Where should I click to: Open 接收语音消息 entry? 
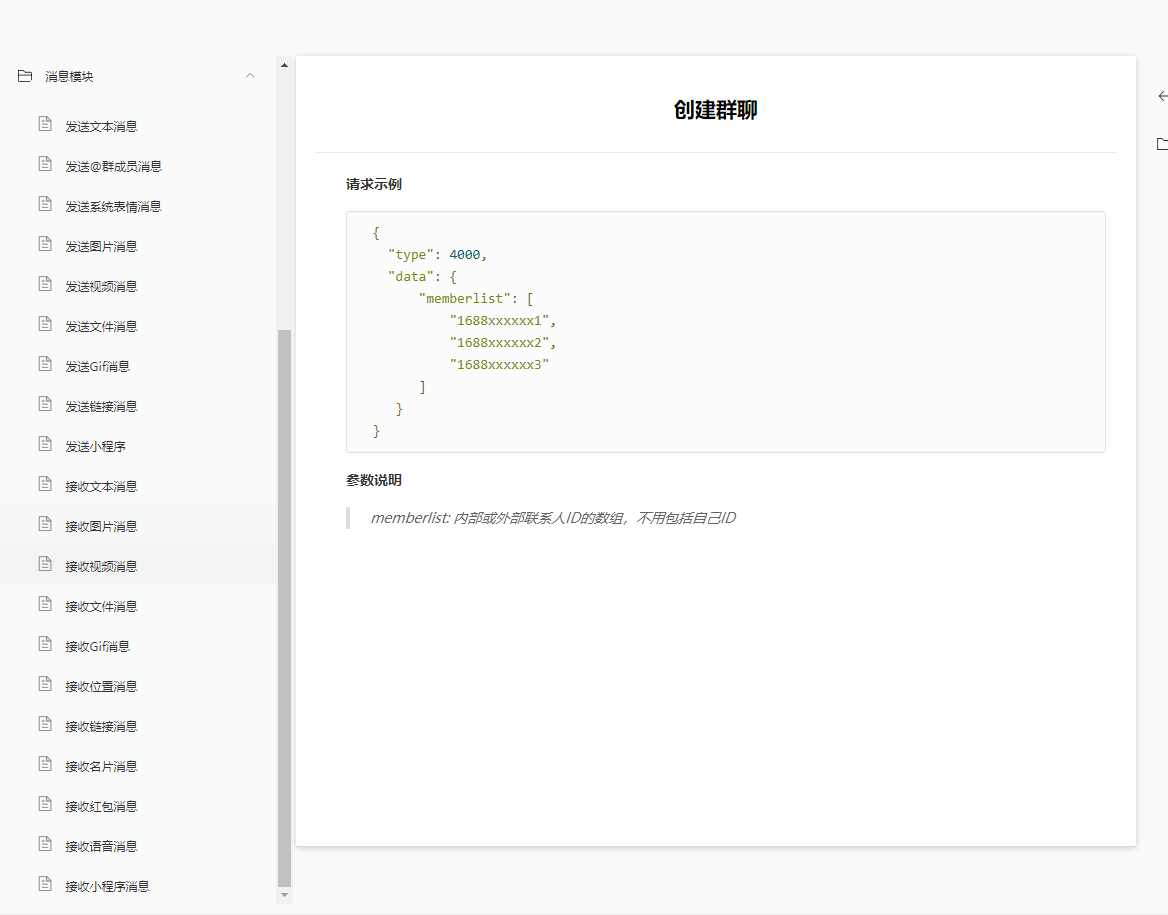(101, 846)
